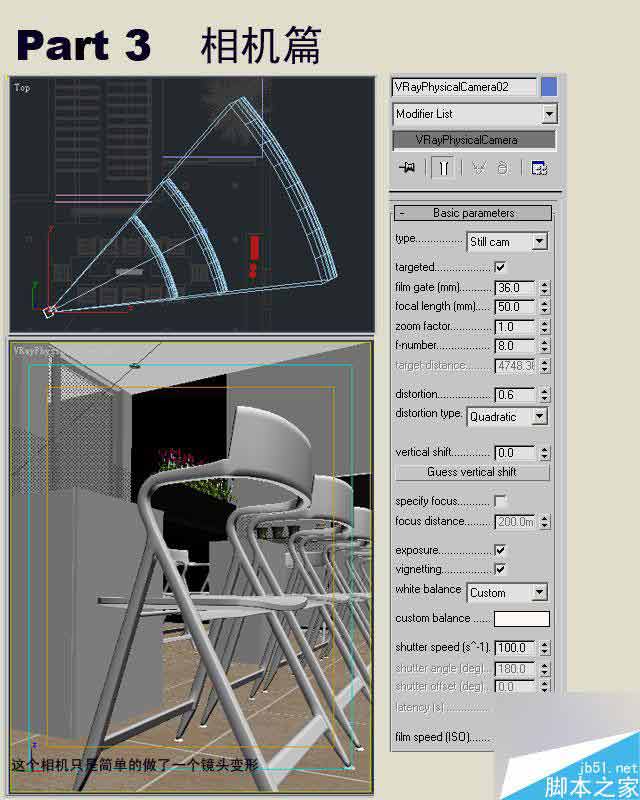This screenshot has height=800, width=640.
Task: Click the Guess vertical shift button
Action: [472, 472]
